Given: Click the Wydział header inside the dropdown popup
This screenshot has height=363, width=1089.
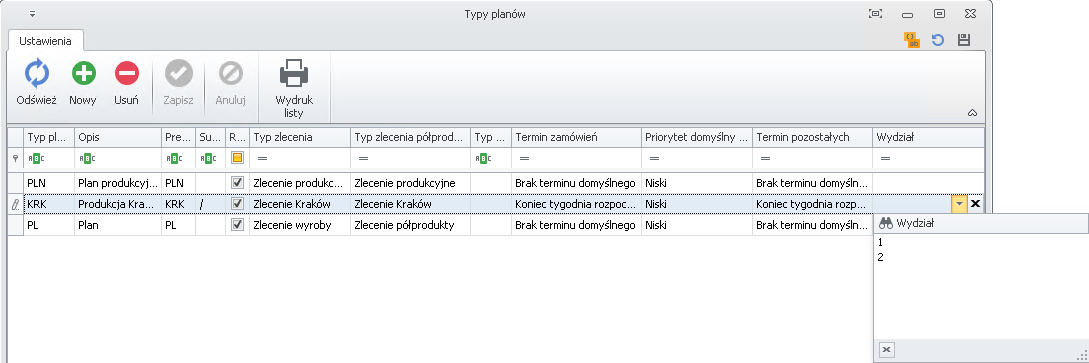Looking at the screenshot, I should 981,224.
